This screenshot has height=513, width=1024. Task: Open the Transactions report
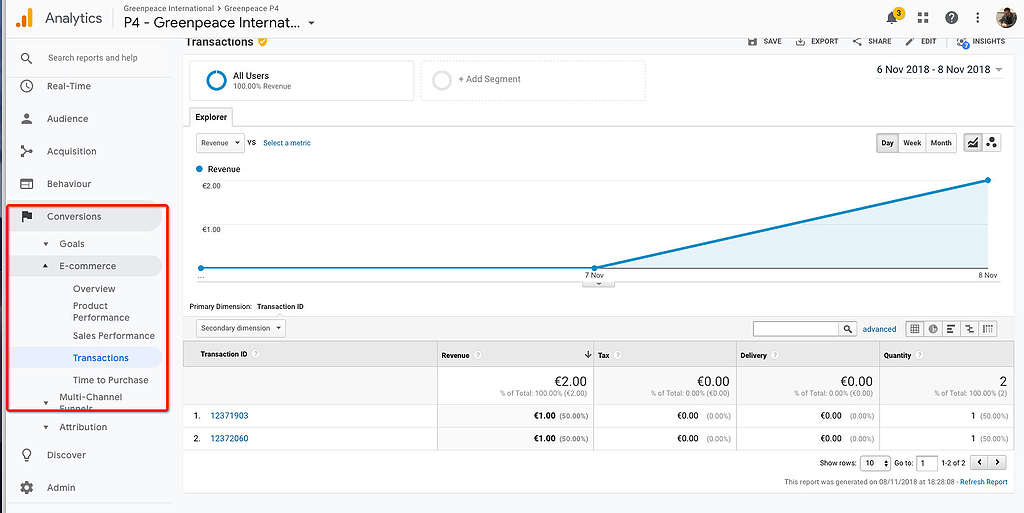(101, 358)
